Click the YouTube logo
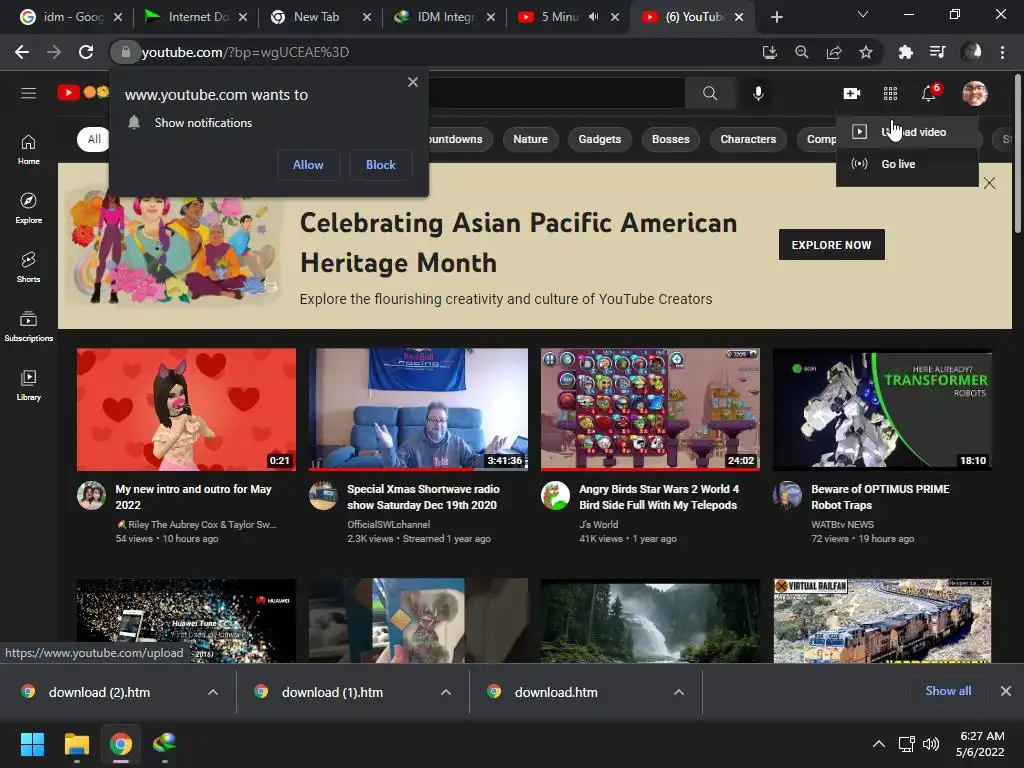Image resolution: width=1024 pixels, height=768 pixels. click(83, 93)
